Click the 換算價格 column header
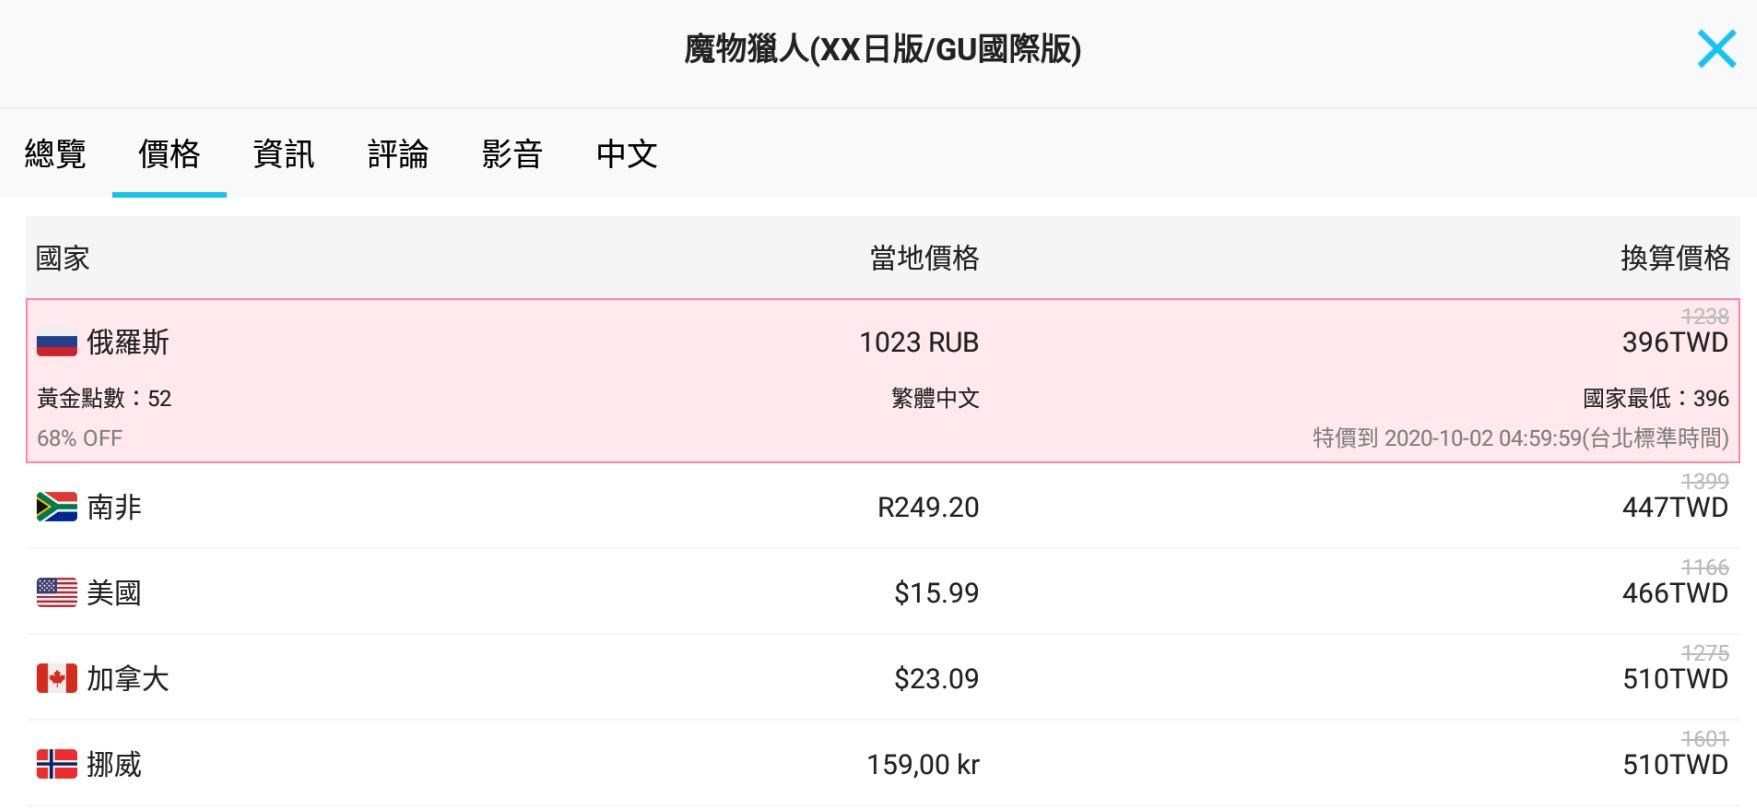The width and height of the screenshot is (1757, 810). [x=1675, y=259]
